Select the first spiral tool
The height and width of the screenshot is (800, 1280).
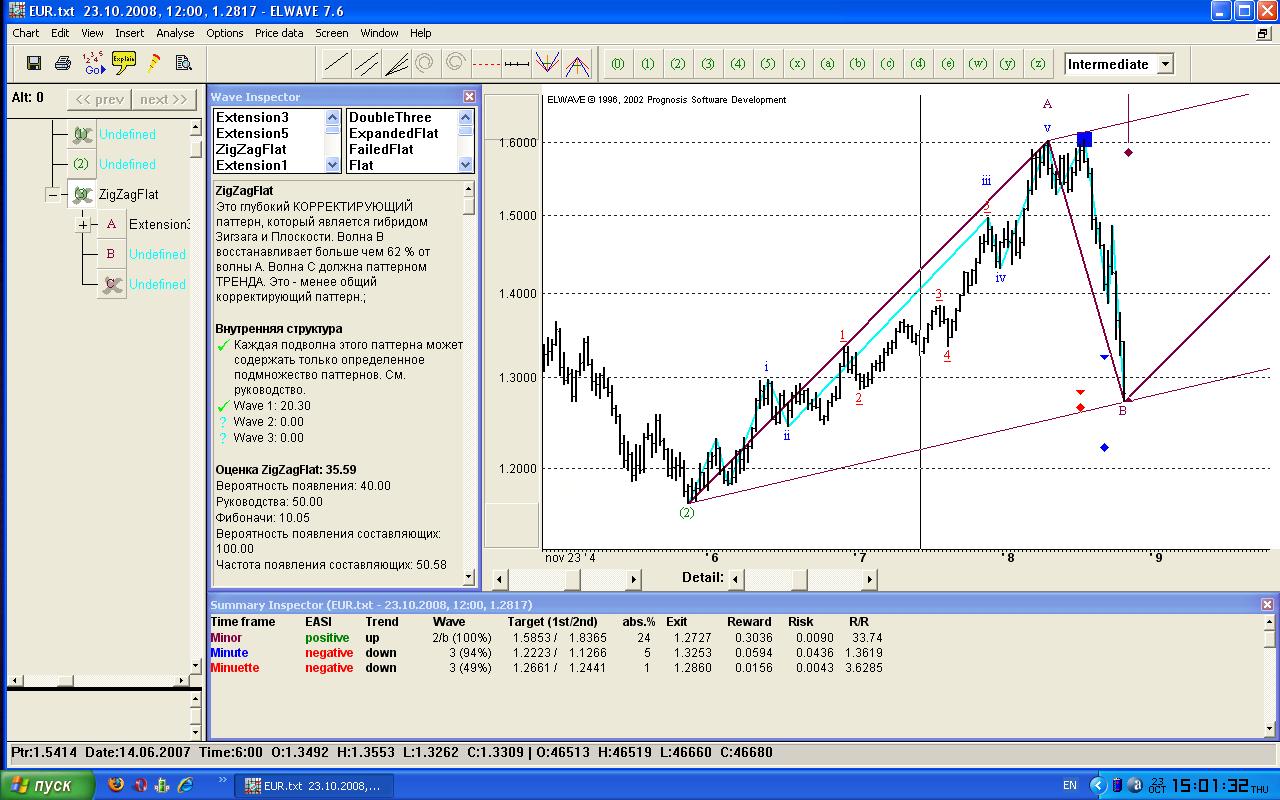(424, 63)
